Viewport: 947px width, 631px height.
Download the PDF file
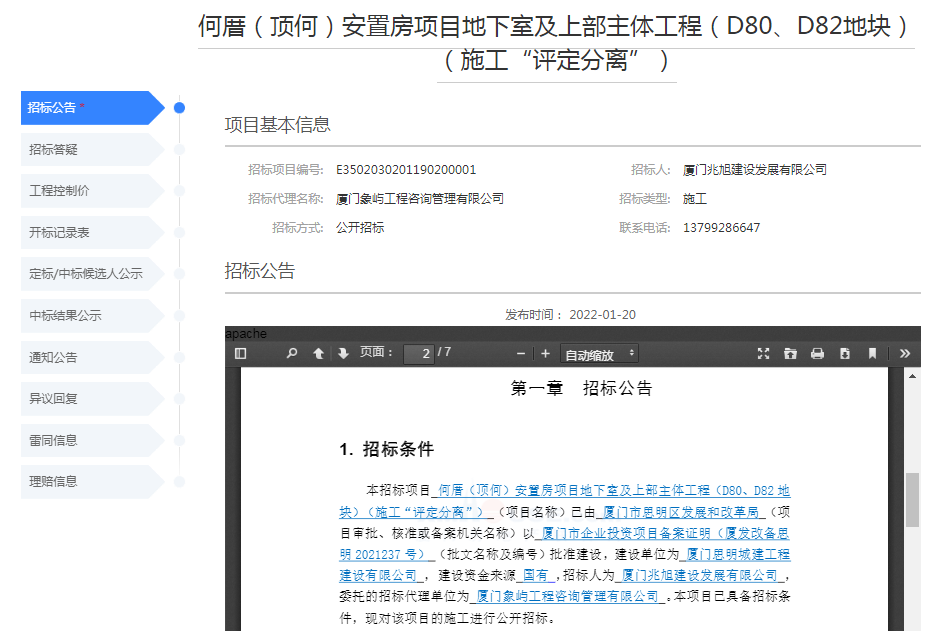[x=844, y=353]
